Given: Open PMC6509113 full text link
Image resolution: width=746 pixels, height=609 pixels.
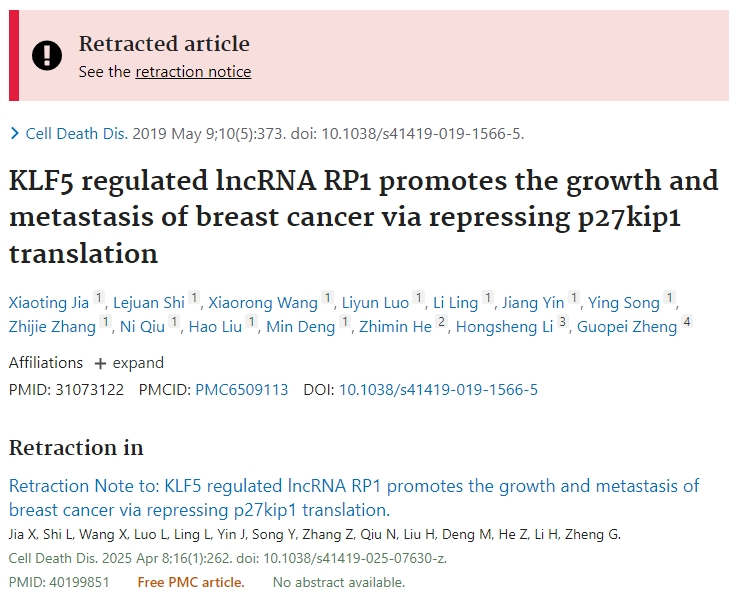Looking at the screenshot, I should [242, 390].
